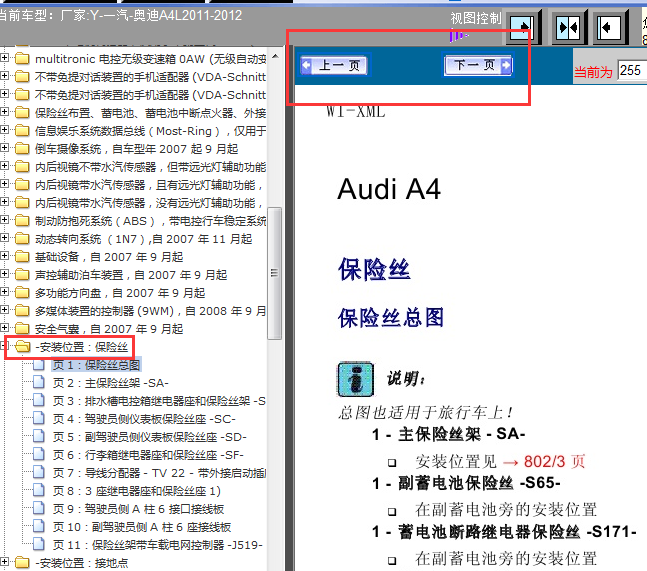Image resolution: width=647 pixels, height=571 pixels.
Task: Click the 副蓄电池保险丝 -S65- entry
Action: click(479, 483)
